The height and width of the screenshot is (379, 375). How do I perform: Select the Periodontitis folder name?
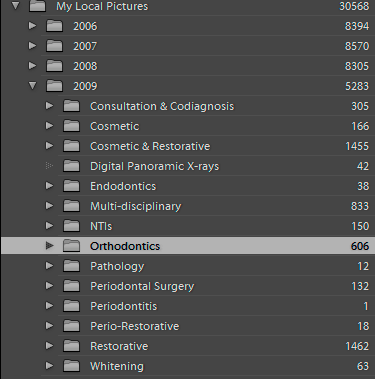(x=123, y=306)
